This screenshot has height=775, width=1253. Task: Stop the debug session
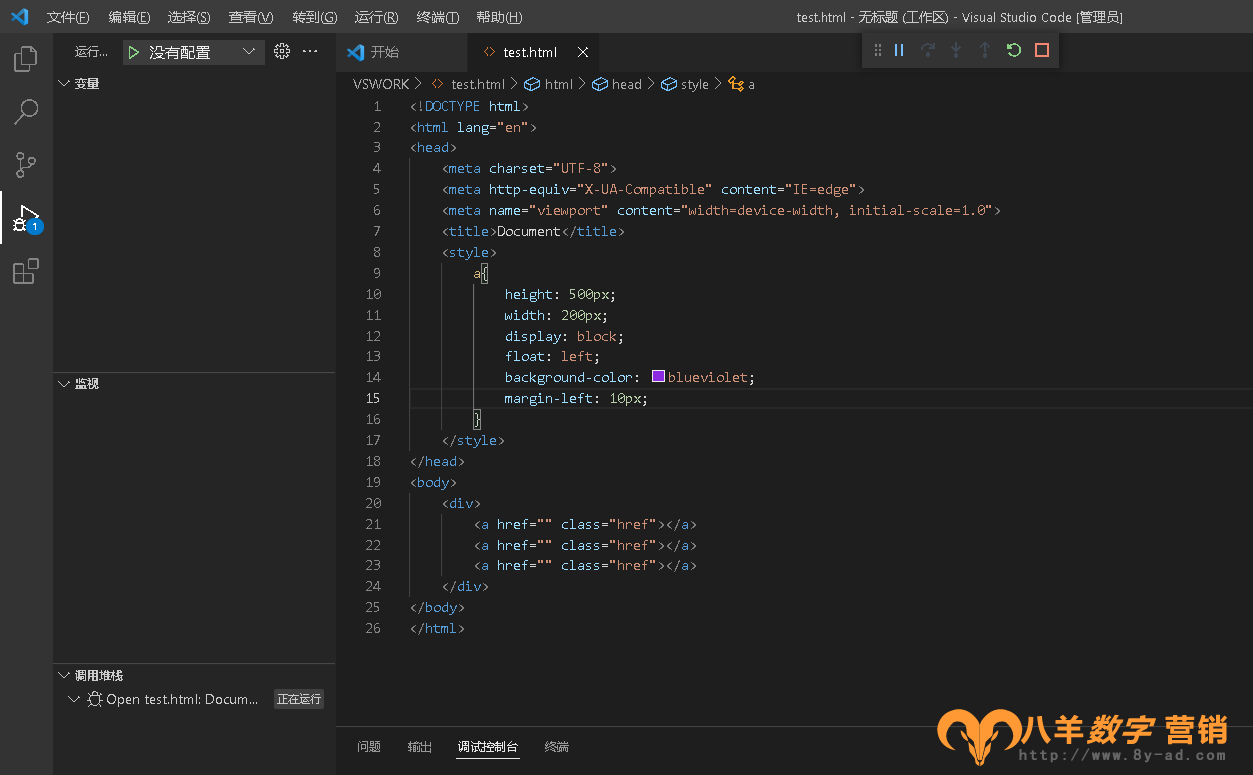point(1042,50)
